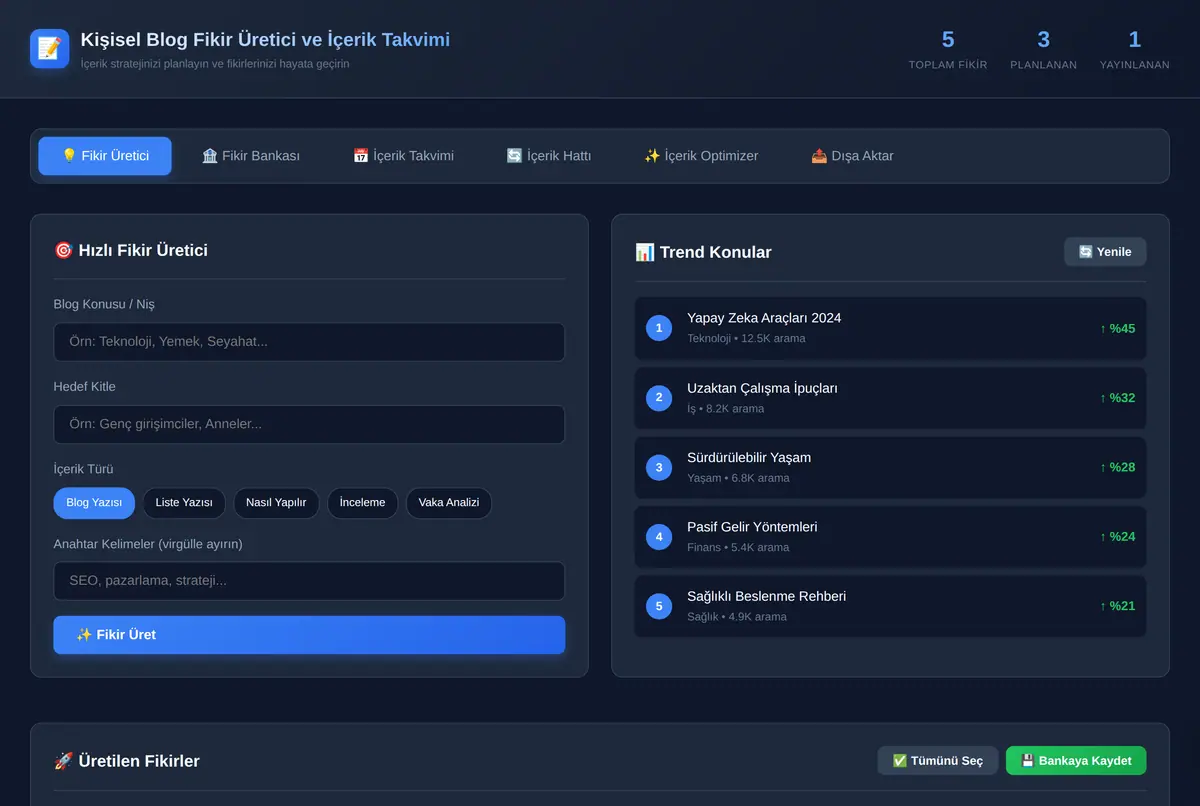Click rank badge 3 beside Sürdürülebilir Yaşam
1200x806 pixels.
(x=659, y=467)
